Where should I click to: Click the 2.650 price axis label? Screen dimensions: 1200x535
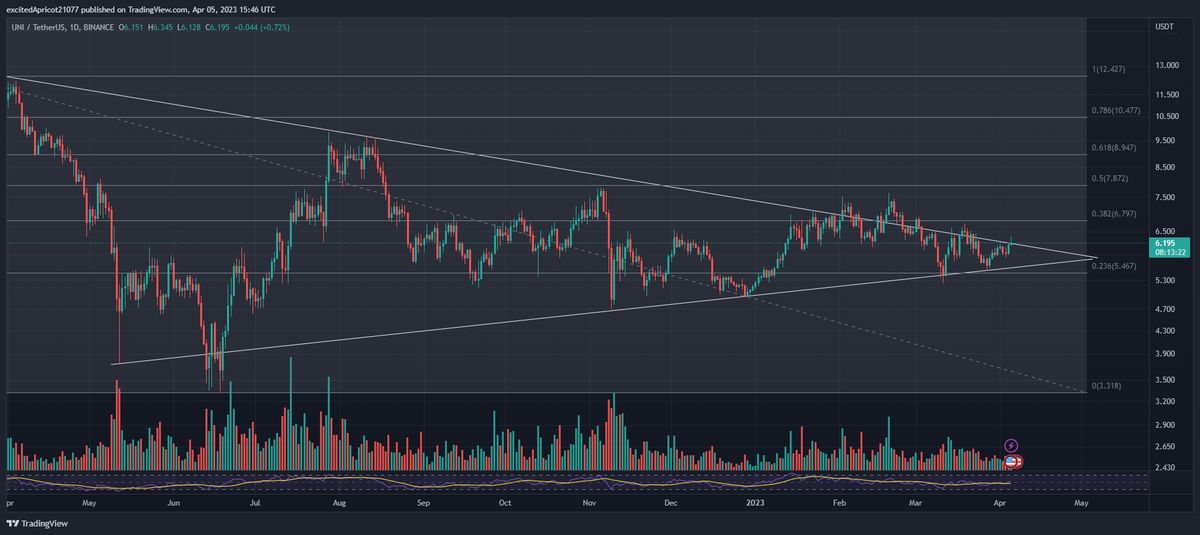1164,446
